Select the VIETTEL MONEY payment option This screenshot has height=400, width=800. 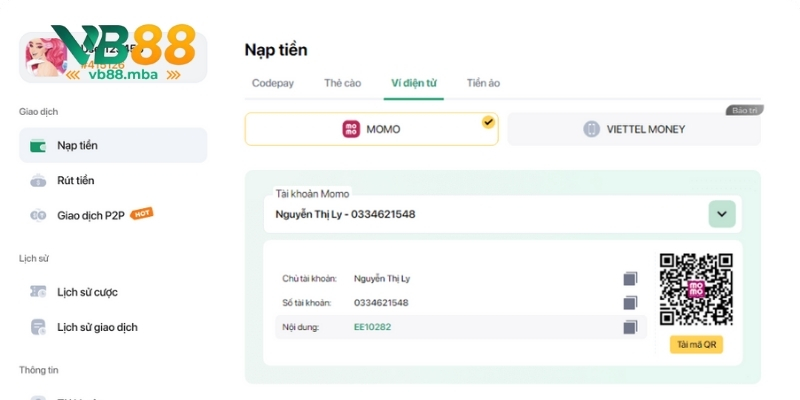[633, 129]
